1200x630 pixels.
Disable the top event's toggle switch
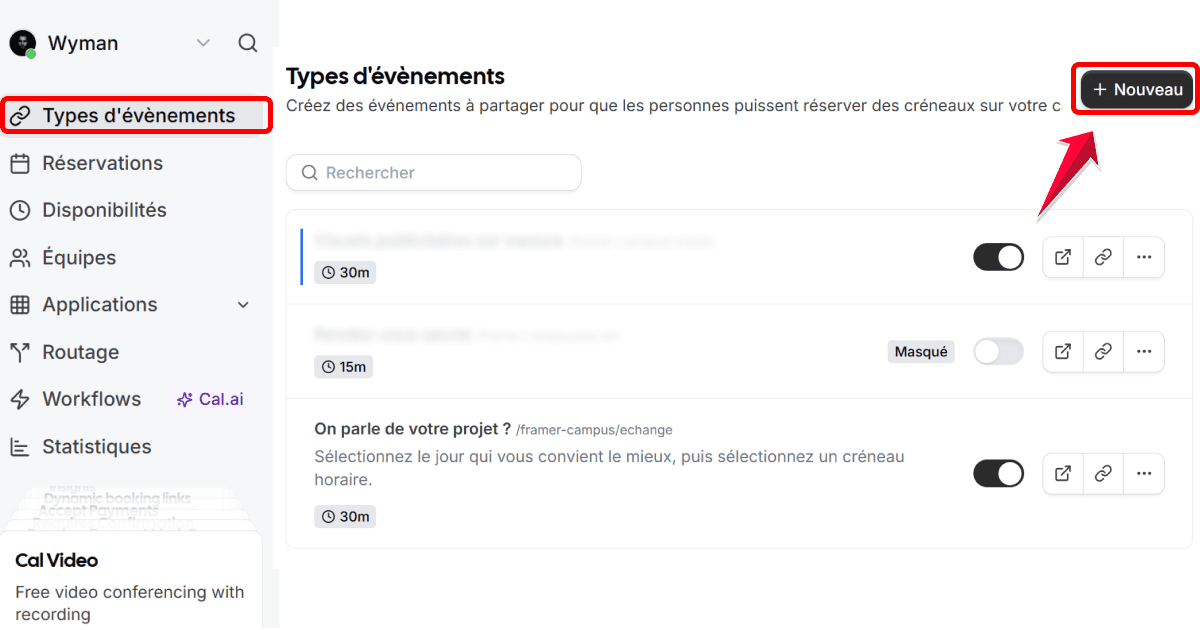pyautogui.click(x=998, y=257)
